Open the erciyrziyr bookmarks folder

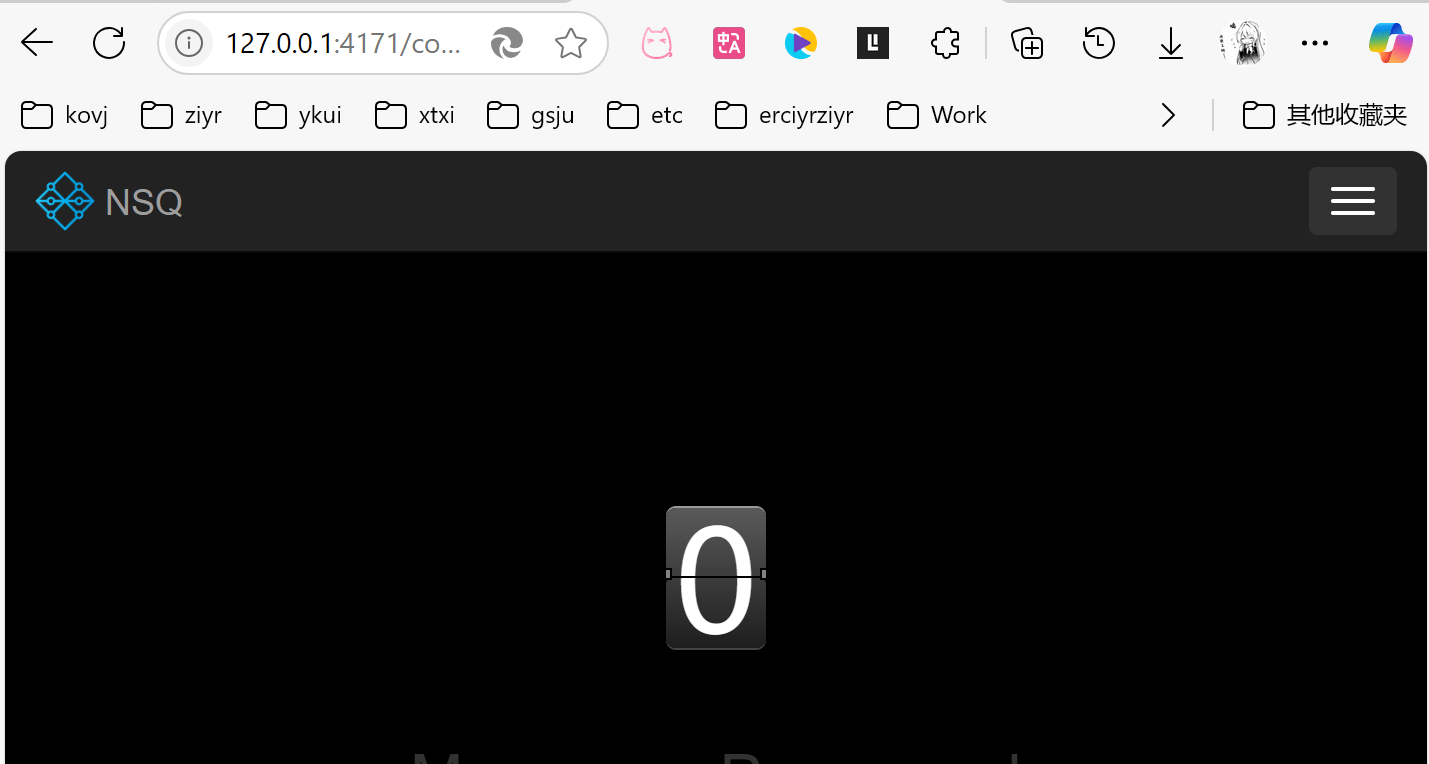[785, 116]
